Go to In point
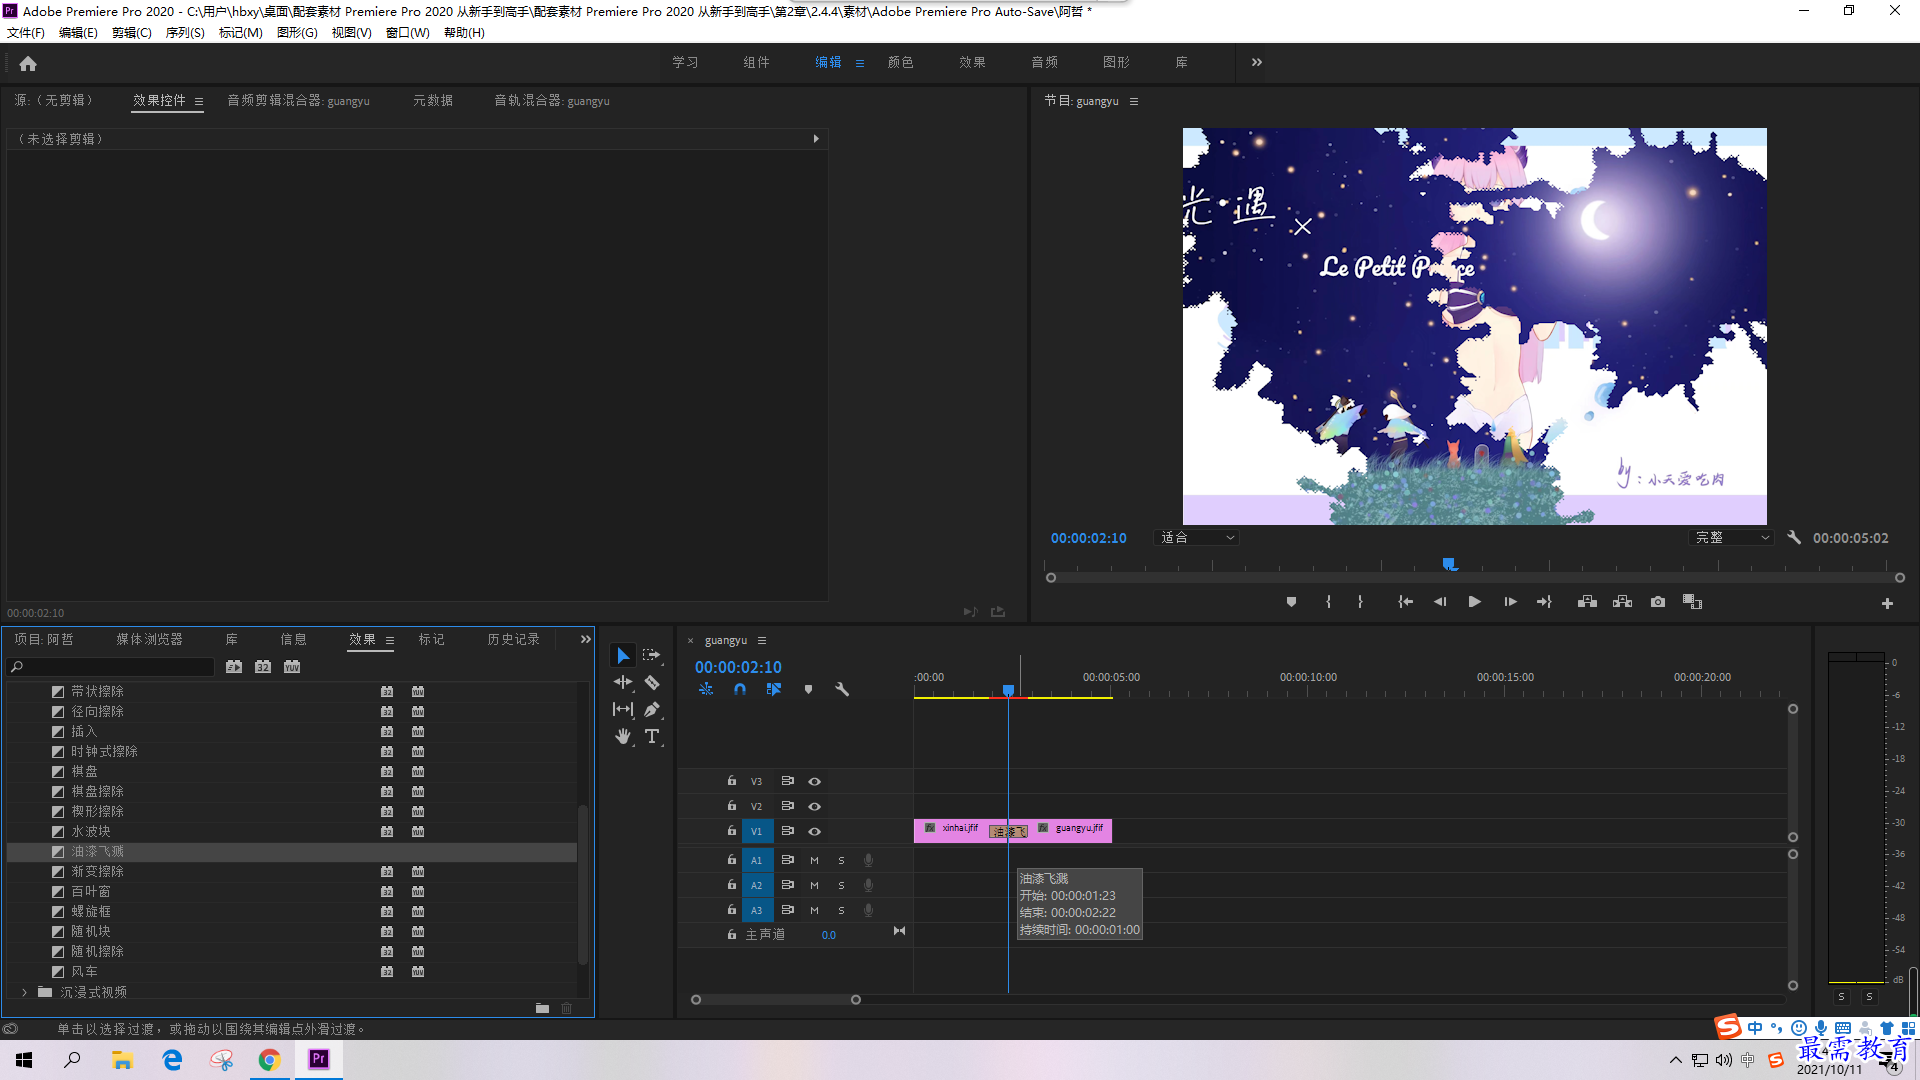The width and height of the screenshot is (1920, 1080). pos(1405,602)
